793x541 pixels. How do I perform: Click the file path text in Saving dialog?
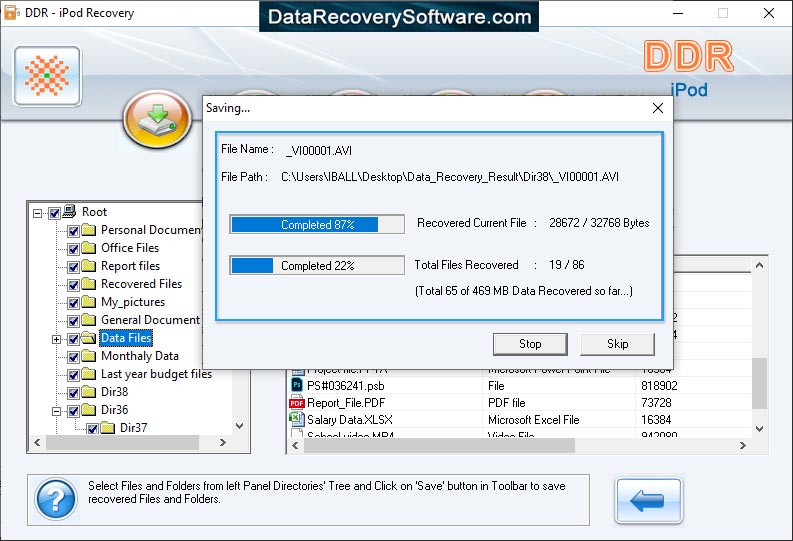[450, 177]
